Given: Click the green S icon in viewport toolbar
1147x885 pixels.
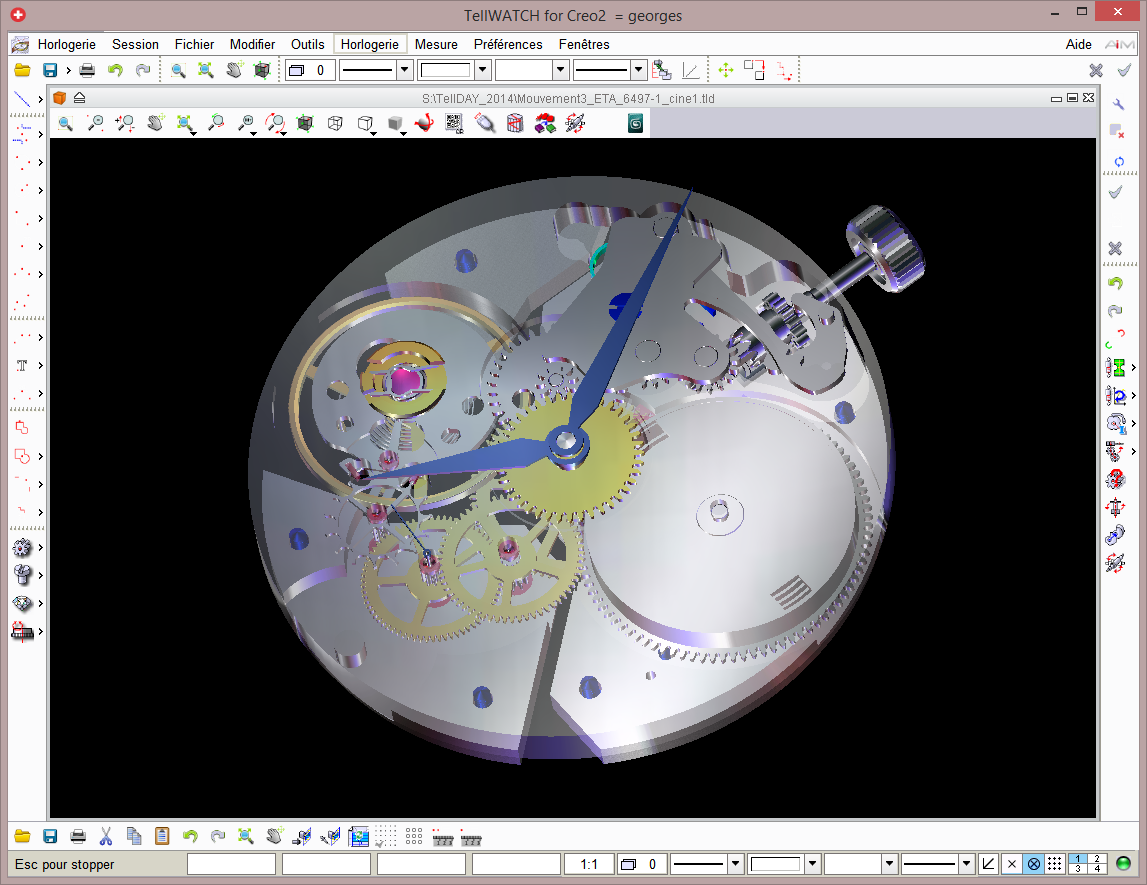Looking at the screenshot, I should point(635,123).
